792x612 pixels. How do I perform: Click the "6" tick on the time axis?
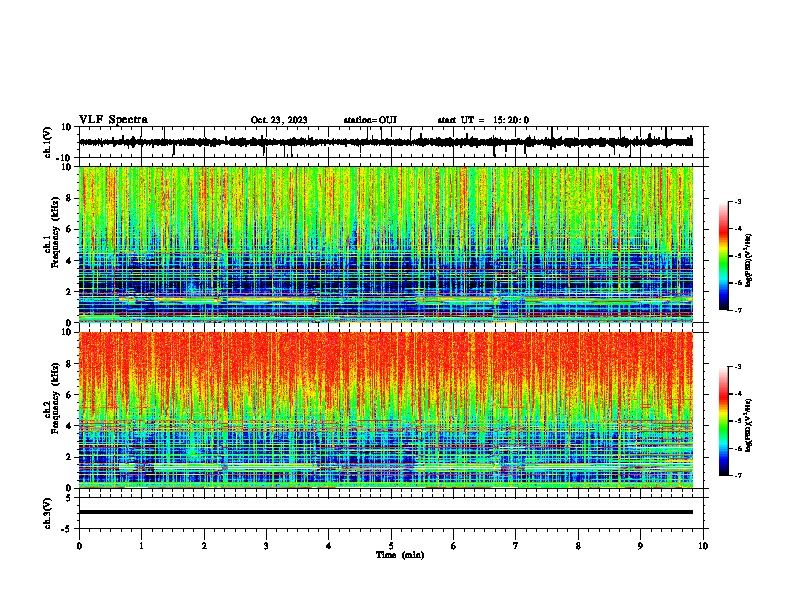point(454,545)
